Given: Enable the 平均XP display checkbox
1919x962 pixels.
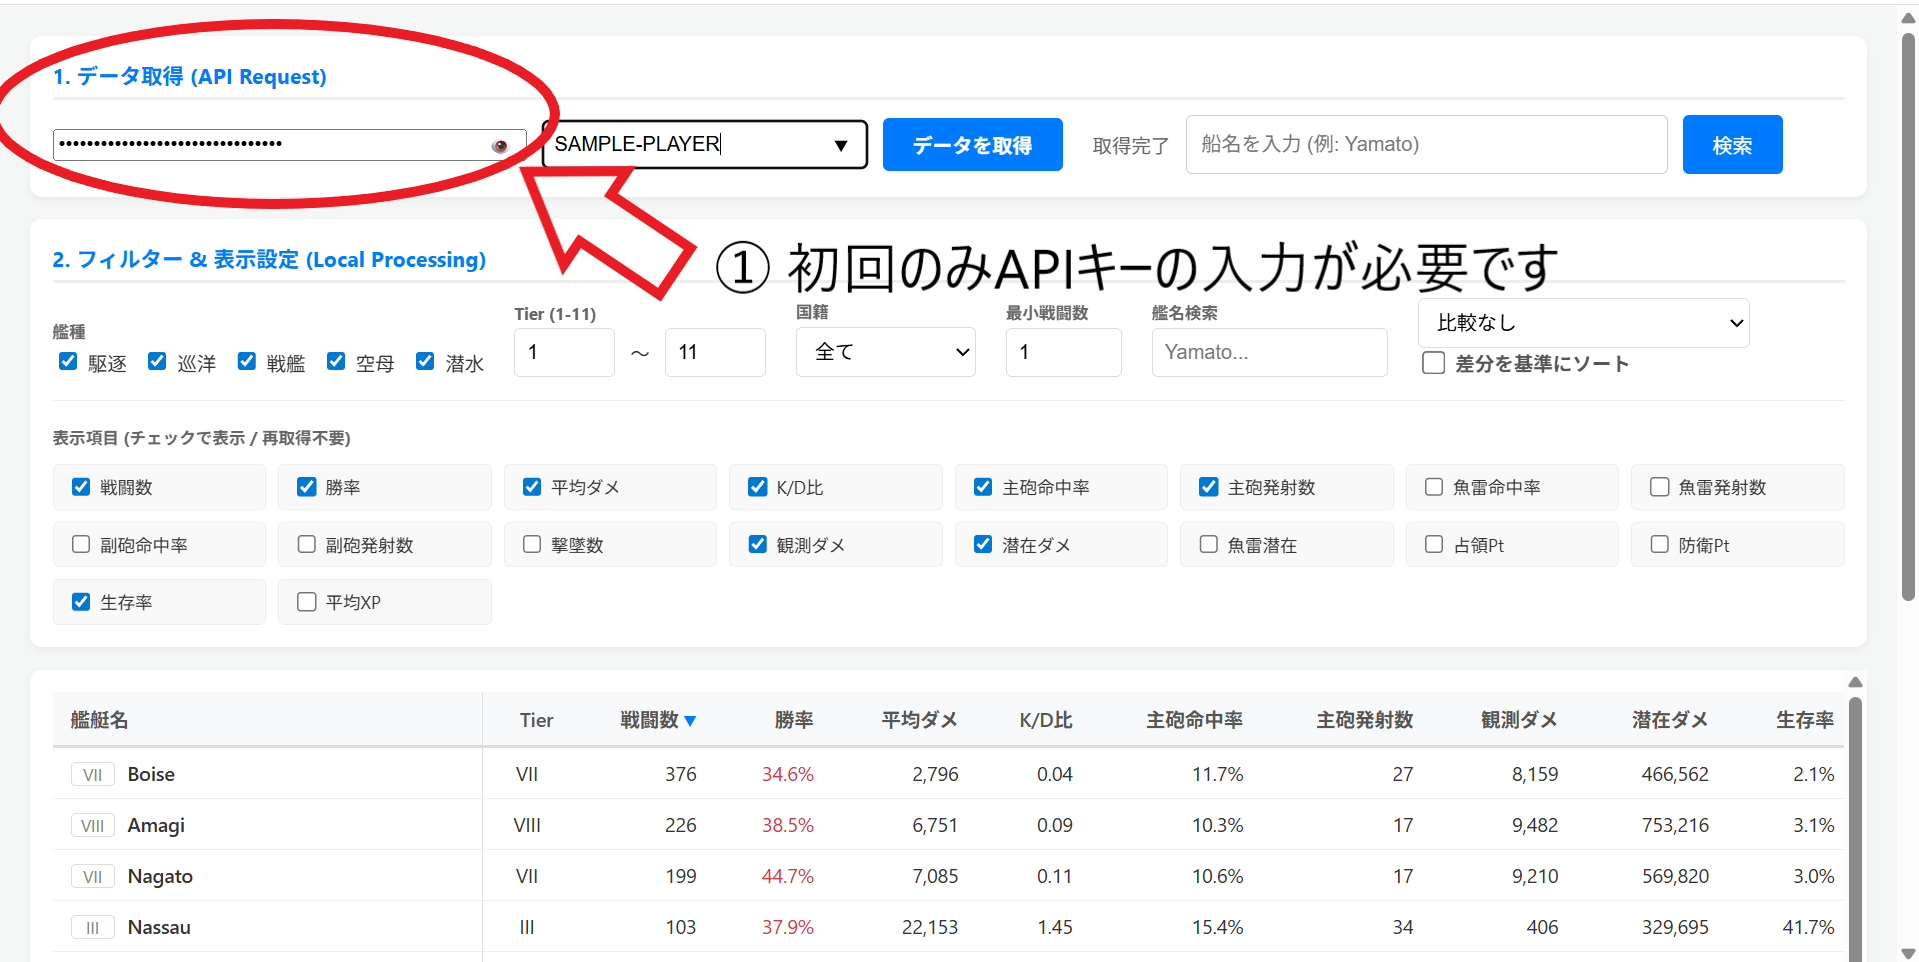Looking at the screenshot, I should (306, 601).
